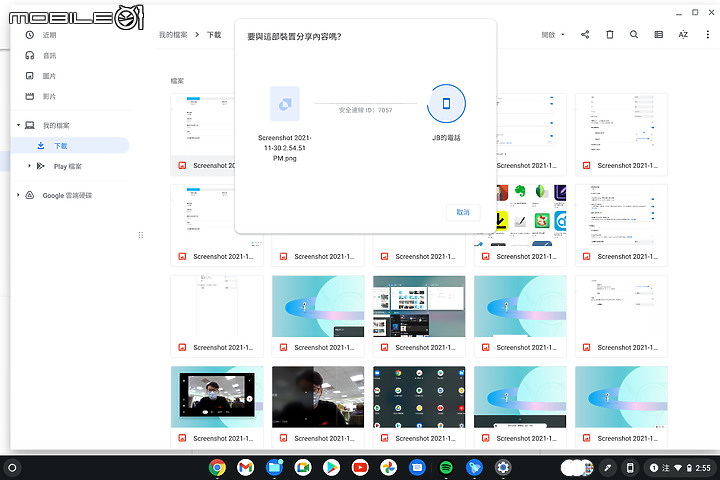Click the share icon in the Files toolbar
This screenshot has width=720, height=480.
click(585, 34)
